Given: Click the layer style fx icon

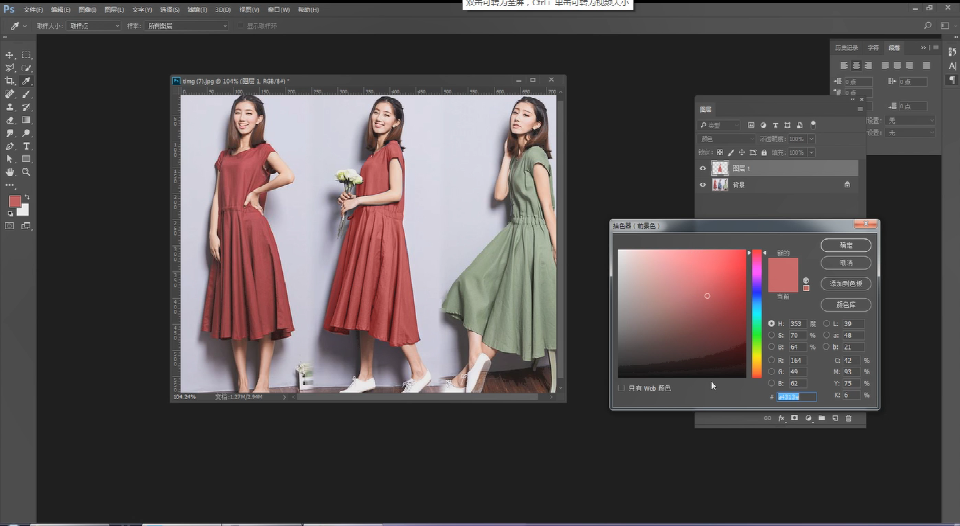Looking at the screenshot, I should click(780, 418).
